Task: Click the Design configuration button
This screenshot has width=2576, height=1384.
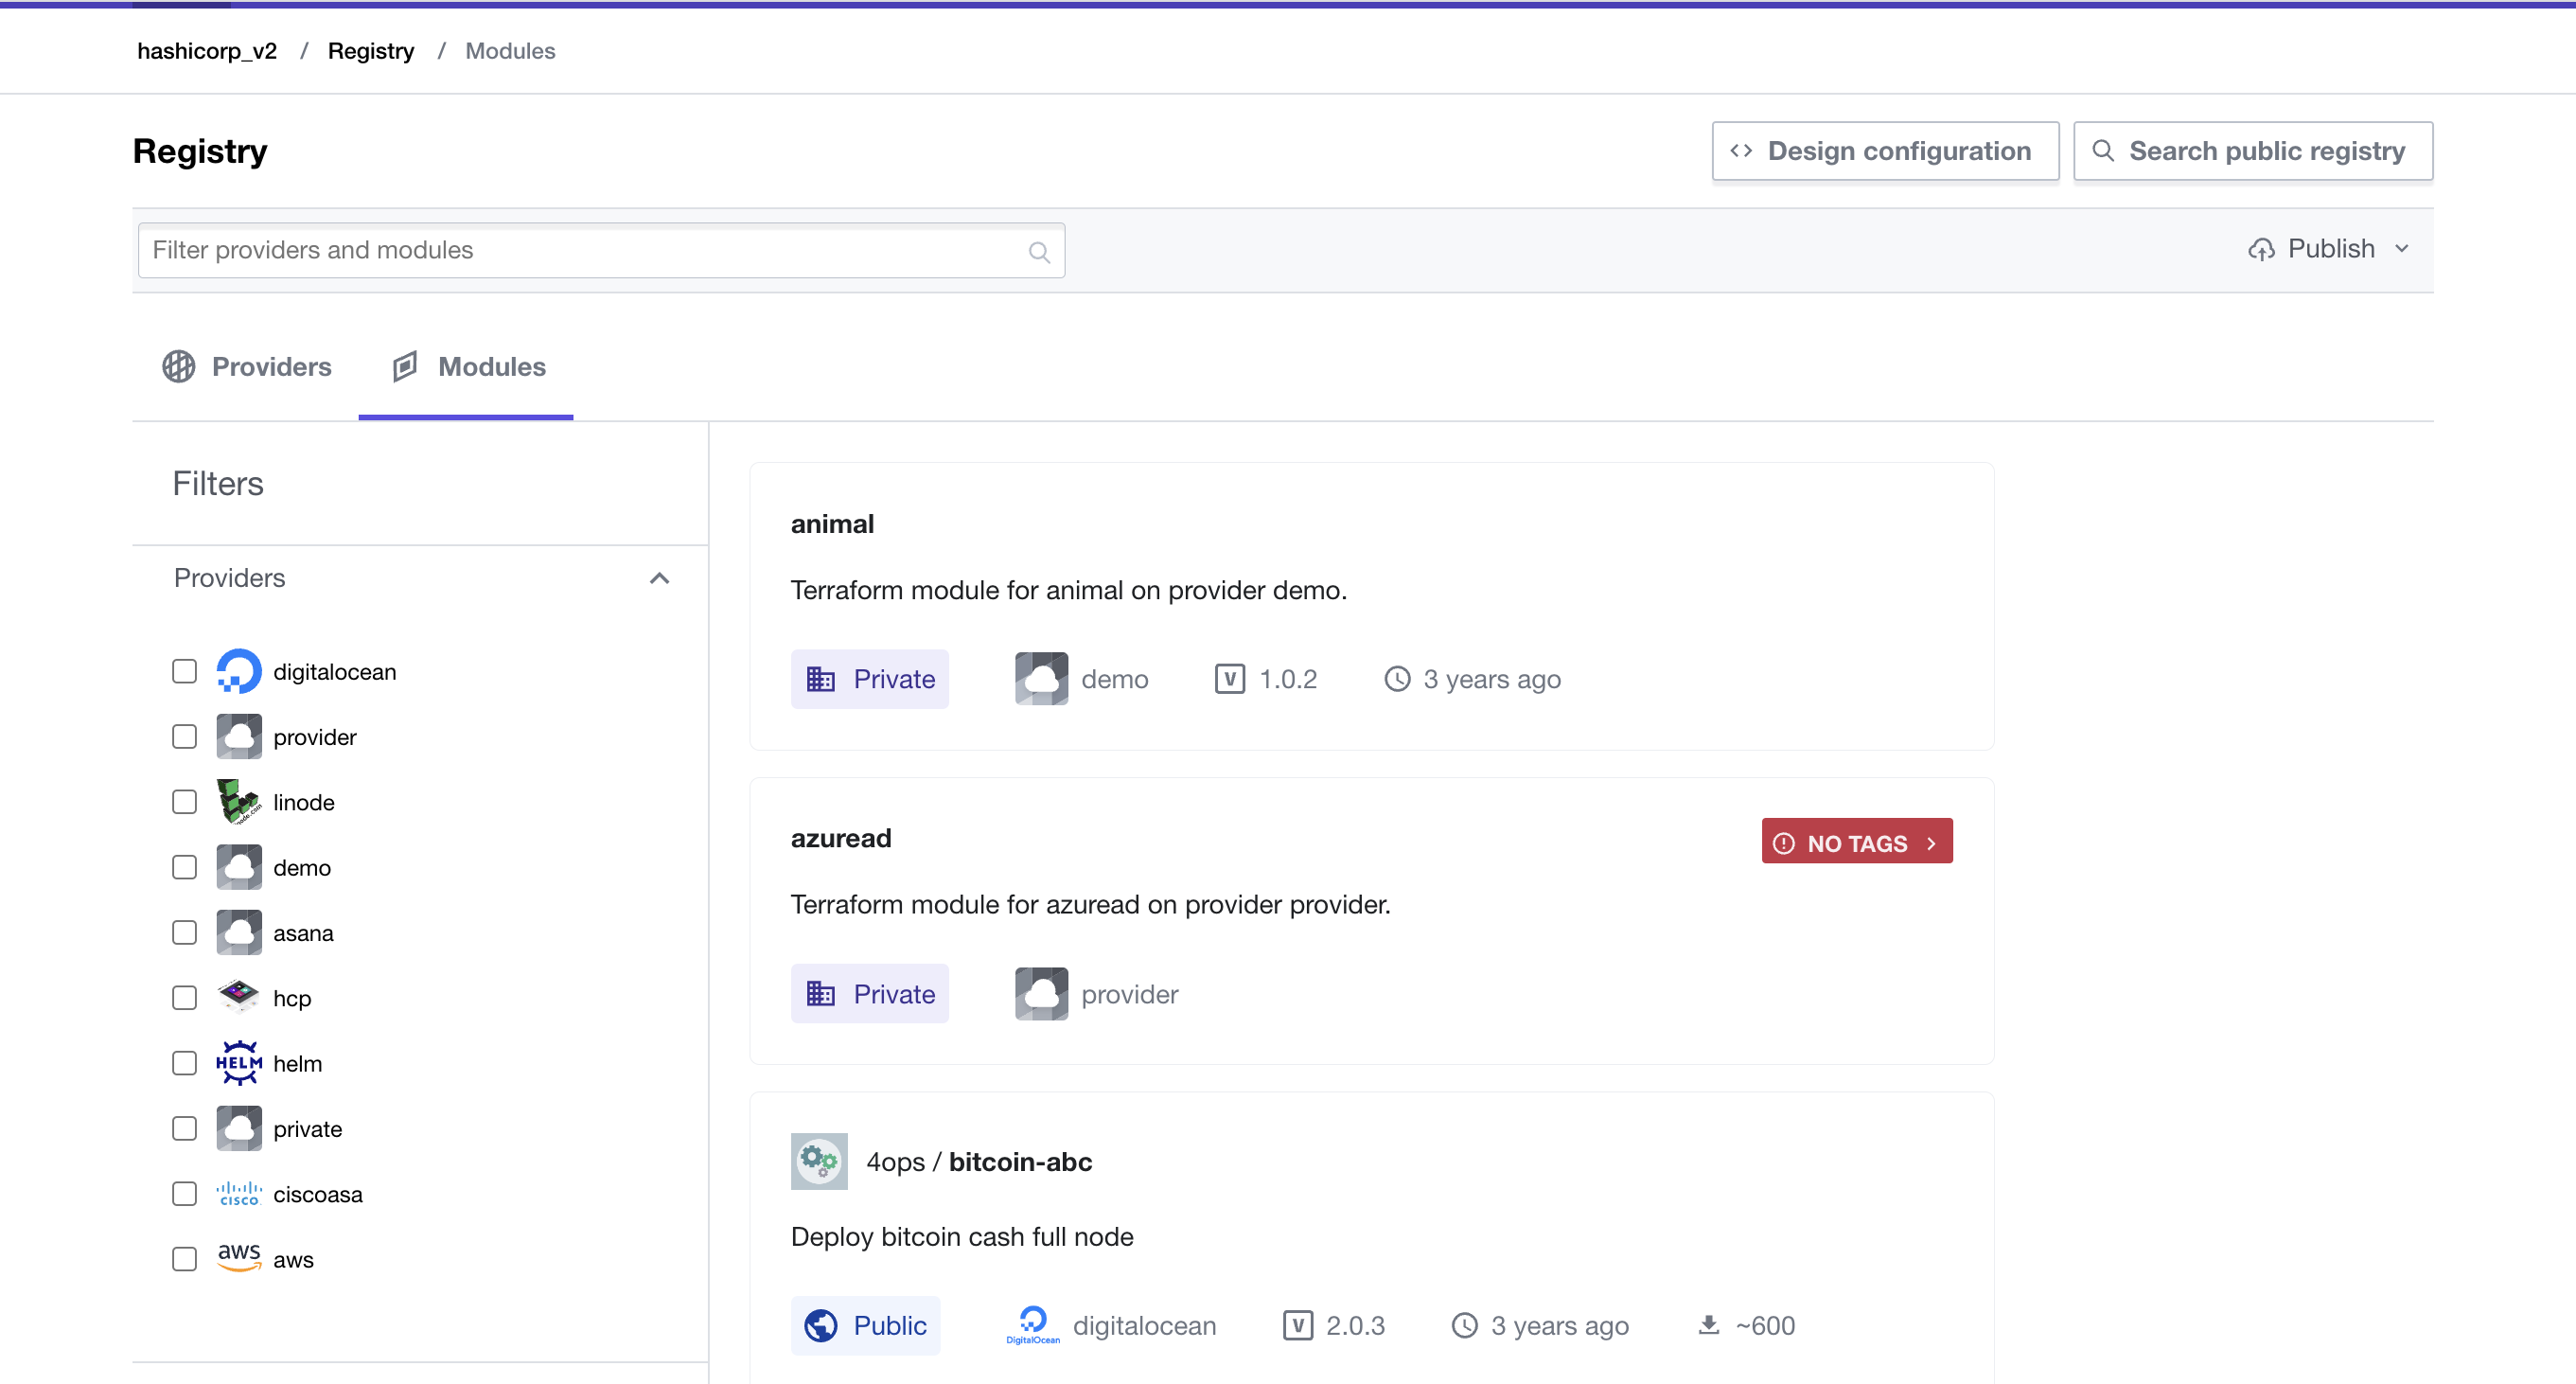Action: point(1884,151)
